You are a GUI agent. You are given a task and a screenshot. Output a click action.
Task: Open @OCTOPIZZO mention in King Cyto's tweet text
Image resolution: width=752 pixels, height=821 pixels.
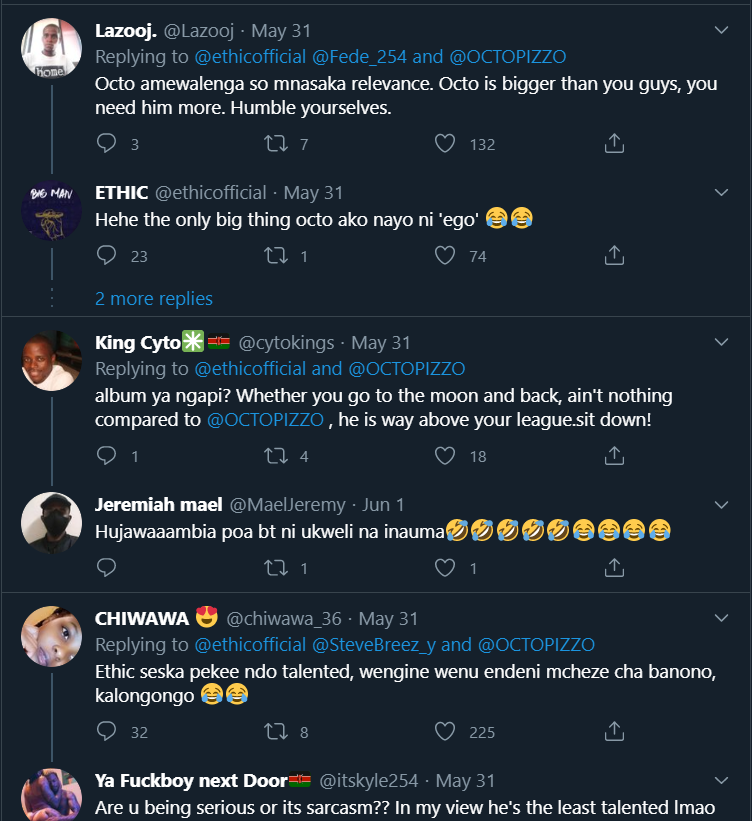click(265, 420)
